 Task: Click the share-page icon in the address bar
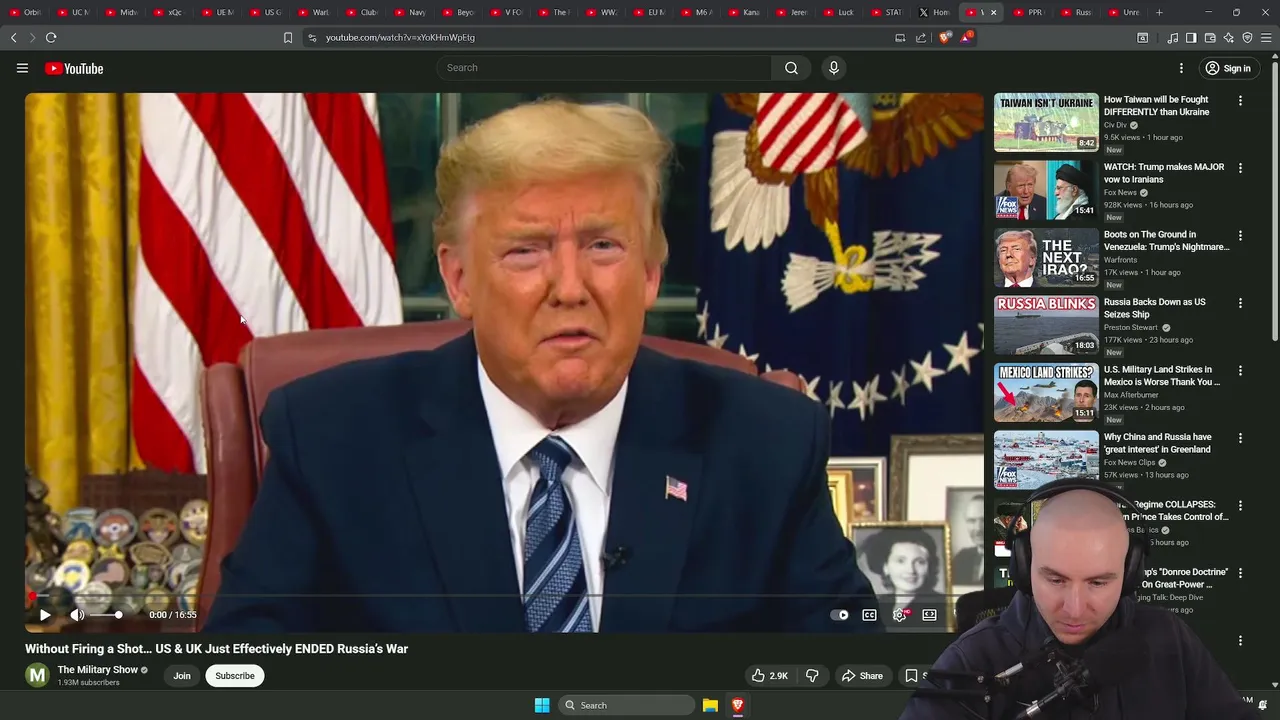point(921,37)
